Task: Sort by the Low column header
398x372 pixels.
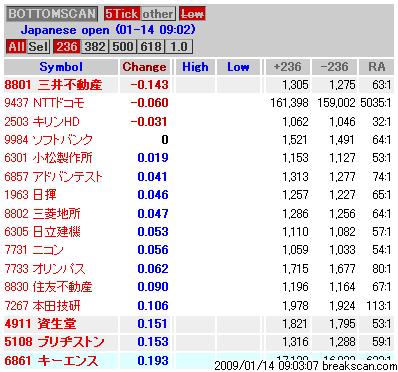Action: click(x=238, y=67)
